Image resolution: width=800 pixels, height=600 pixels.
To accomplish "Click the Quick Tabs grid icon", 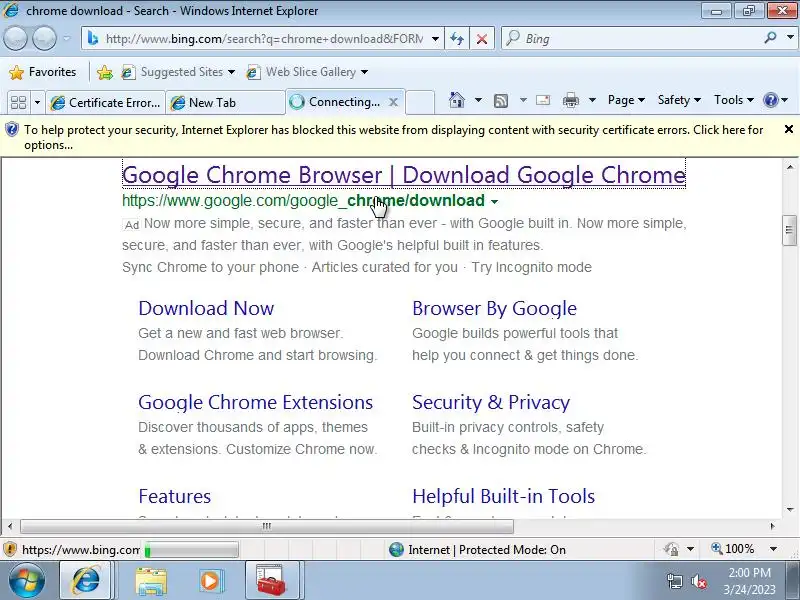I will (18, 103).
